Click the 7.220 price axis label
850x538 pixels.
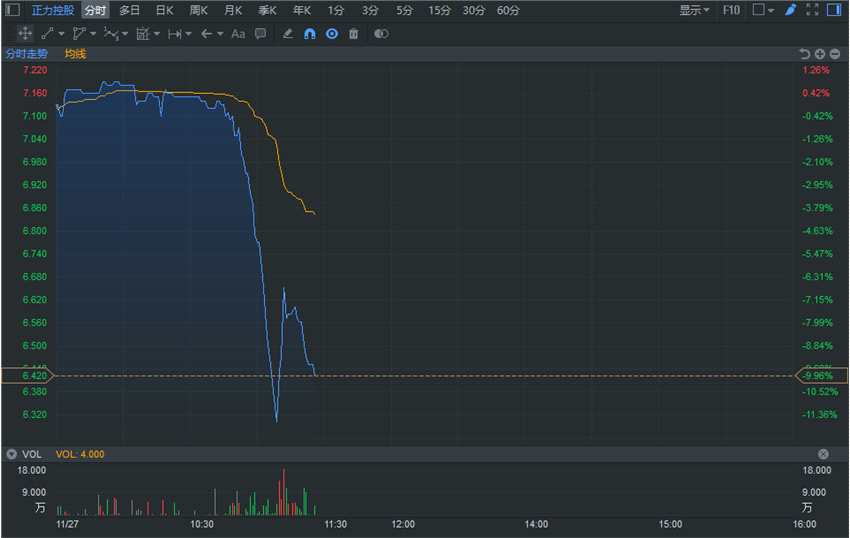point(35,70)
